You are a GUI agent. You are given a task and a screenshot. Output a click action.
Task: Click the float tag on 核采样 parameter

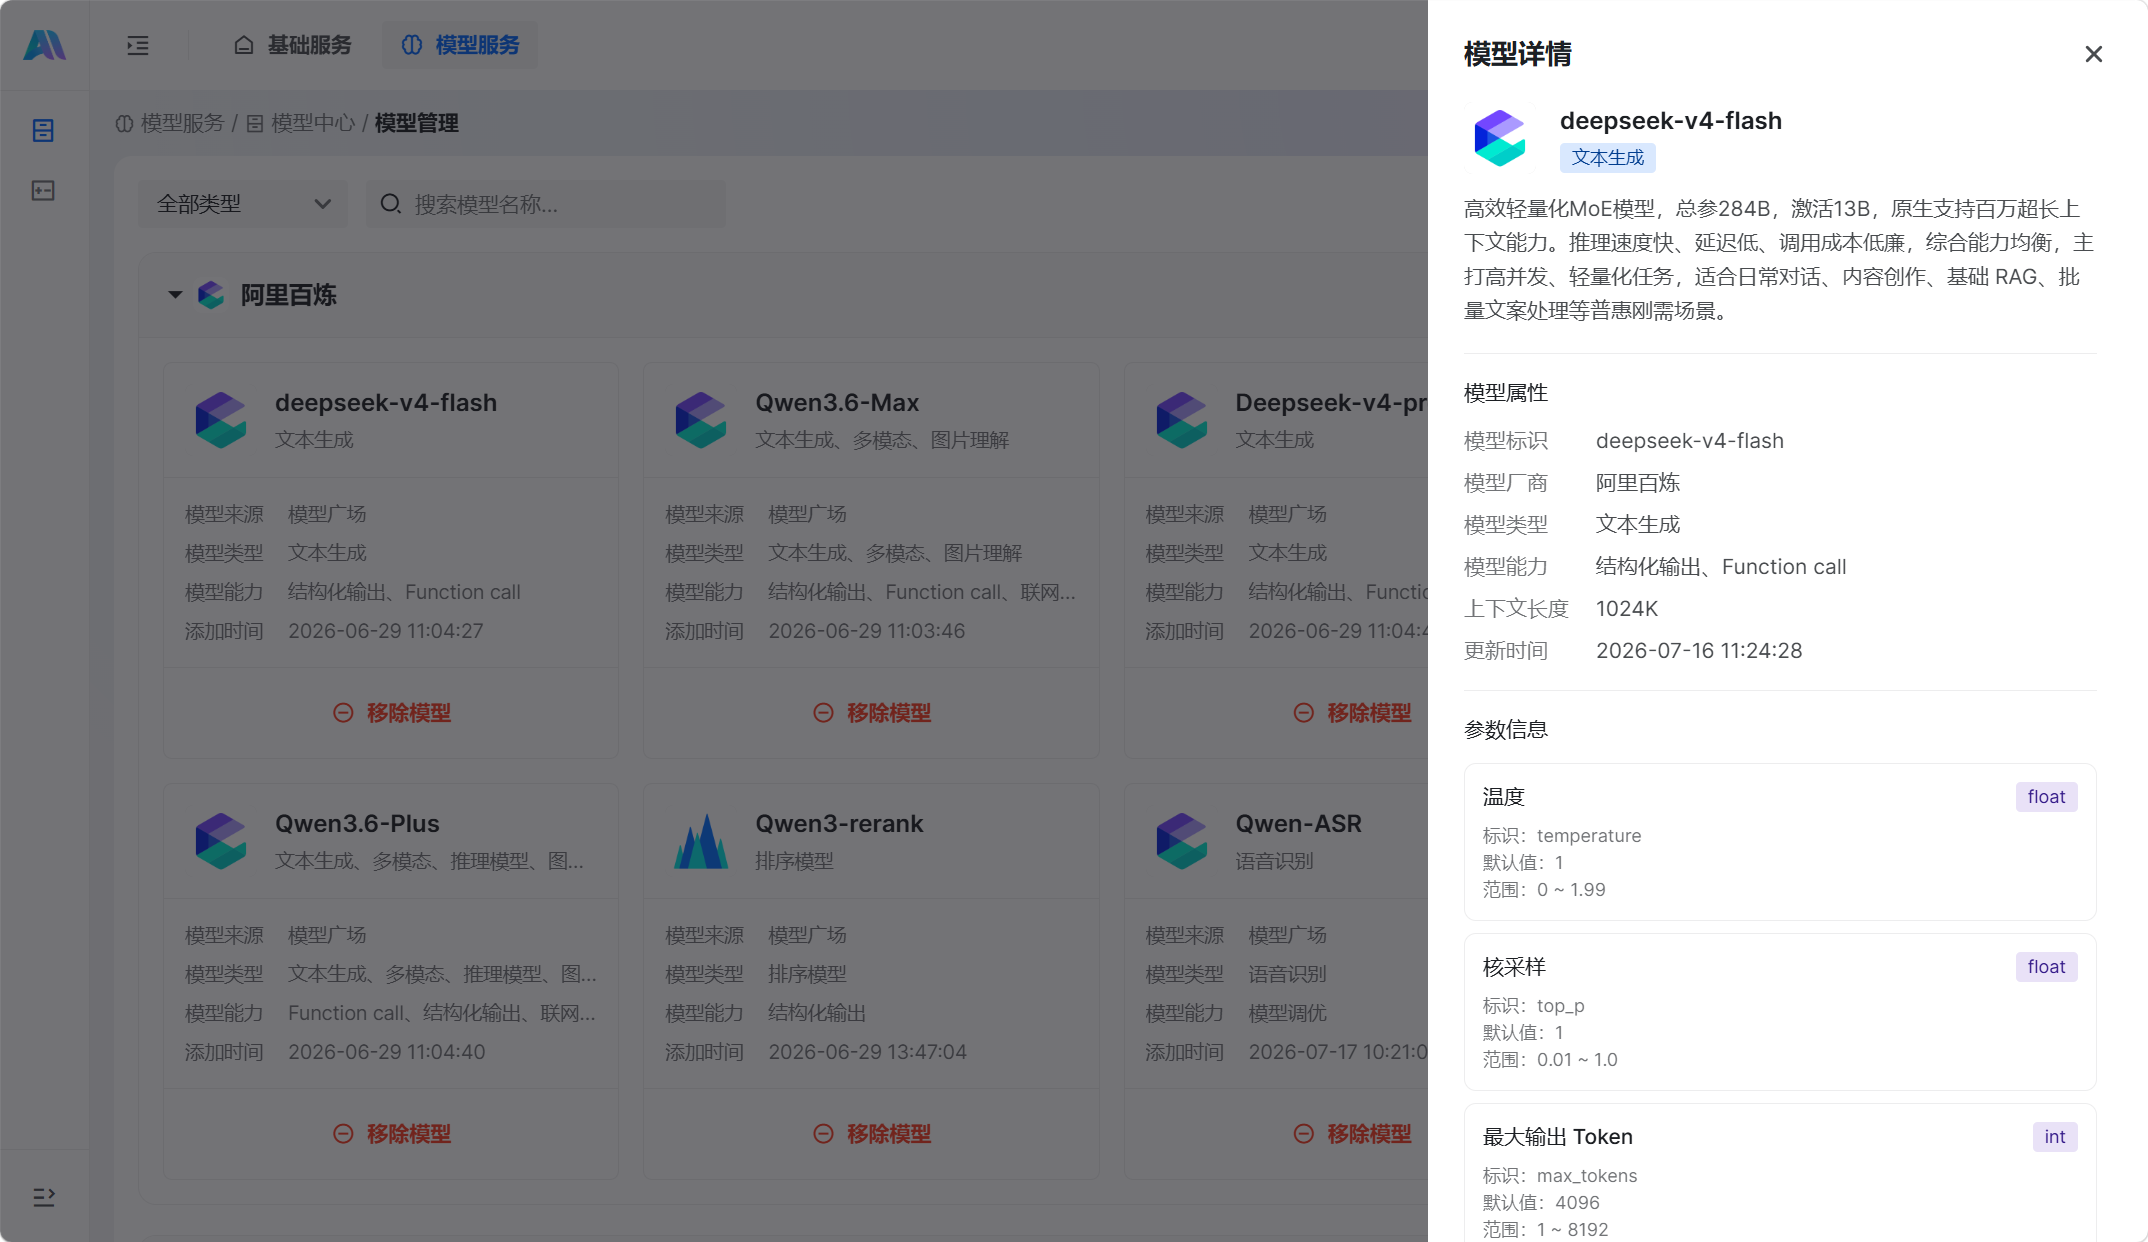2046,967
